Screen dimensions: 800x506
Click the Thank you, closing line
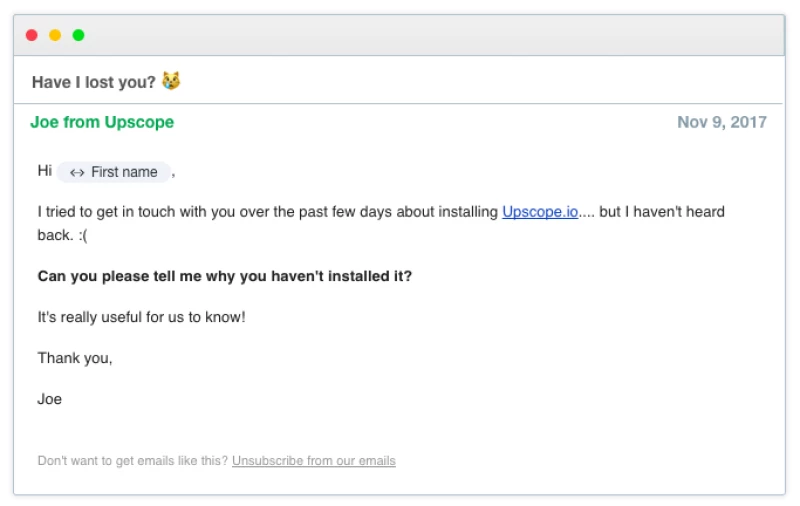coord(75,358)
